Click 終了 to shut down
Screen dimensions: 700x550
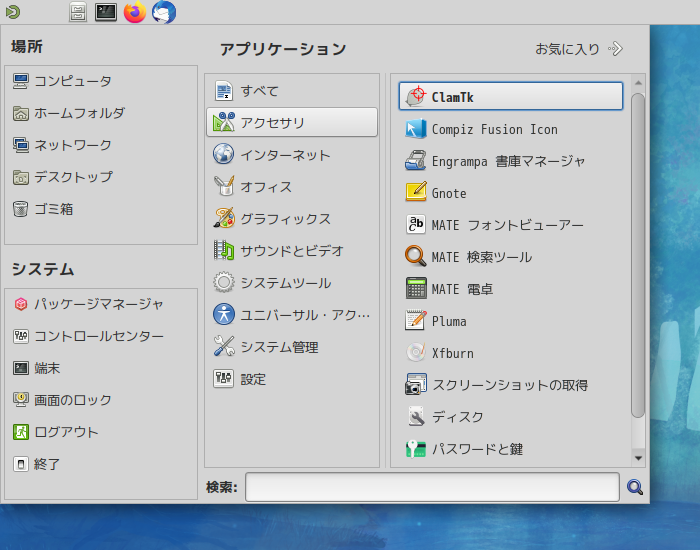[x=101, y=464]
